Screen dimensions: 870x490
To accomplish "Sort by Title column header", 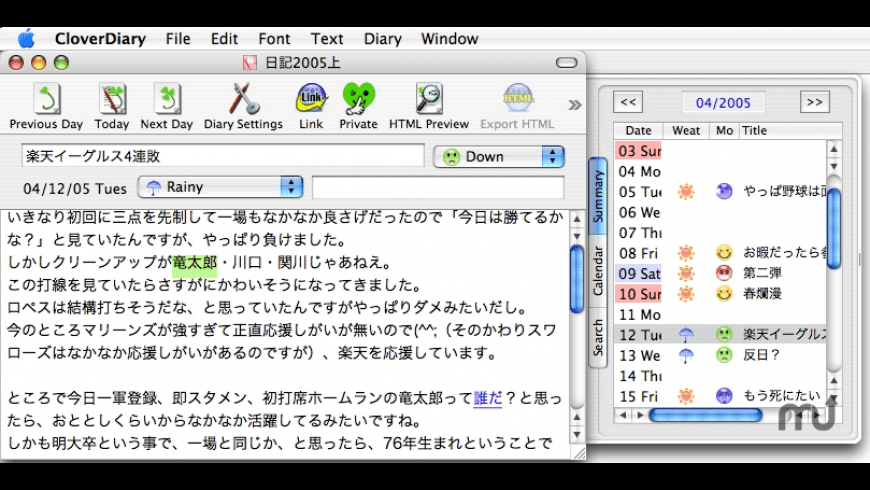I will coord(791,130).
